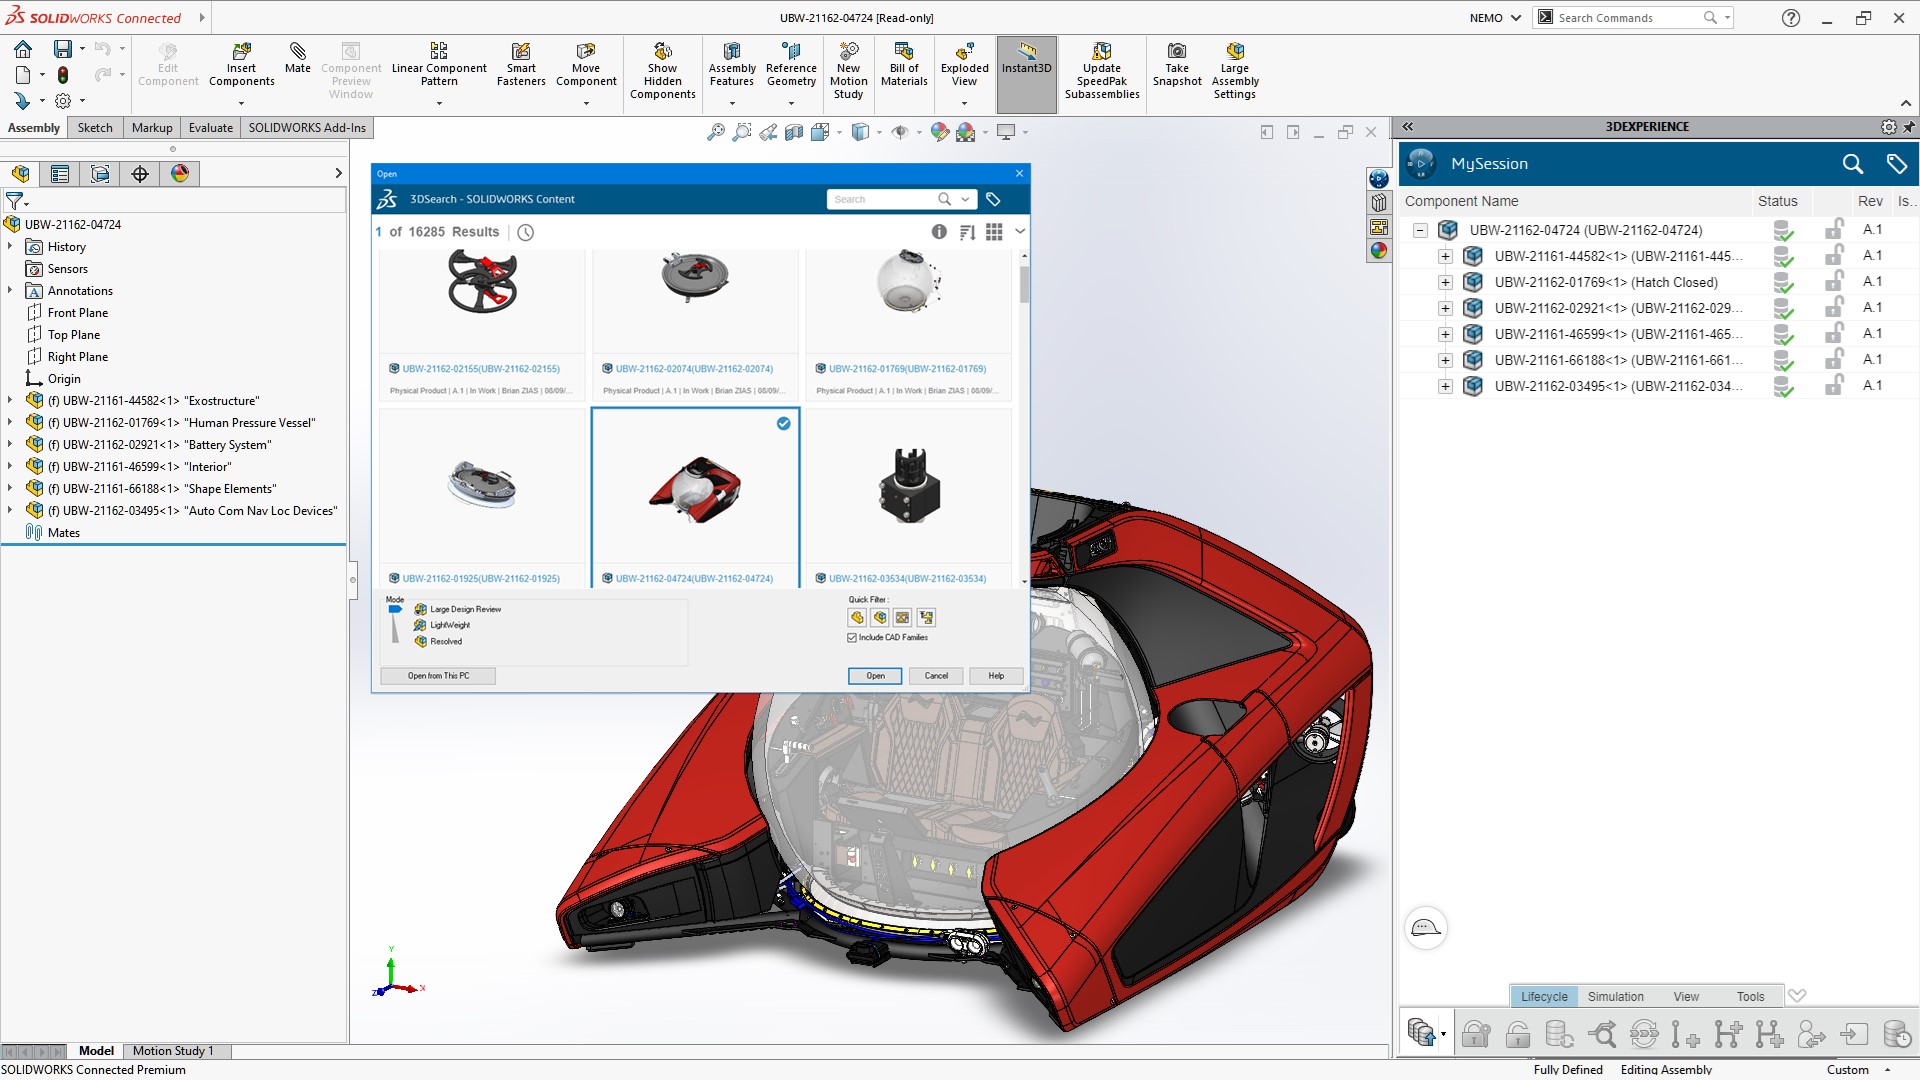Activate Zoom to Fit in the heads-up toolbar
The width and height of the screenshot is (1920, 1080).
pos(716,131)
